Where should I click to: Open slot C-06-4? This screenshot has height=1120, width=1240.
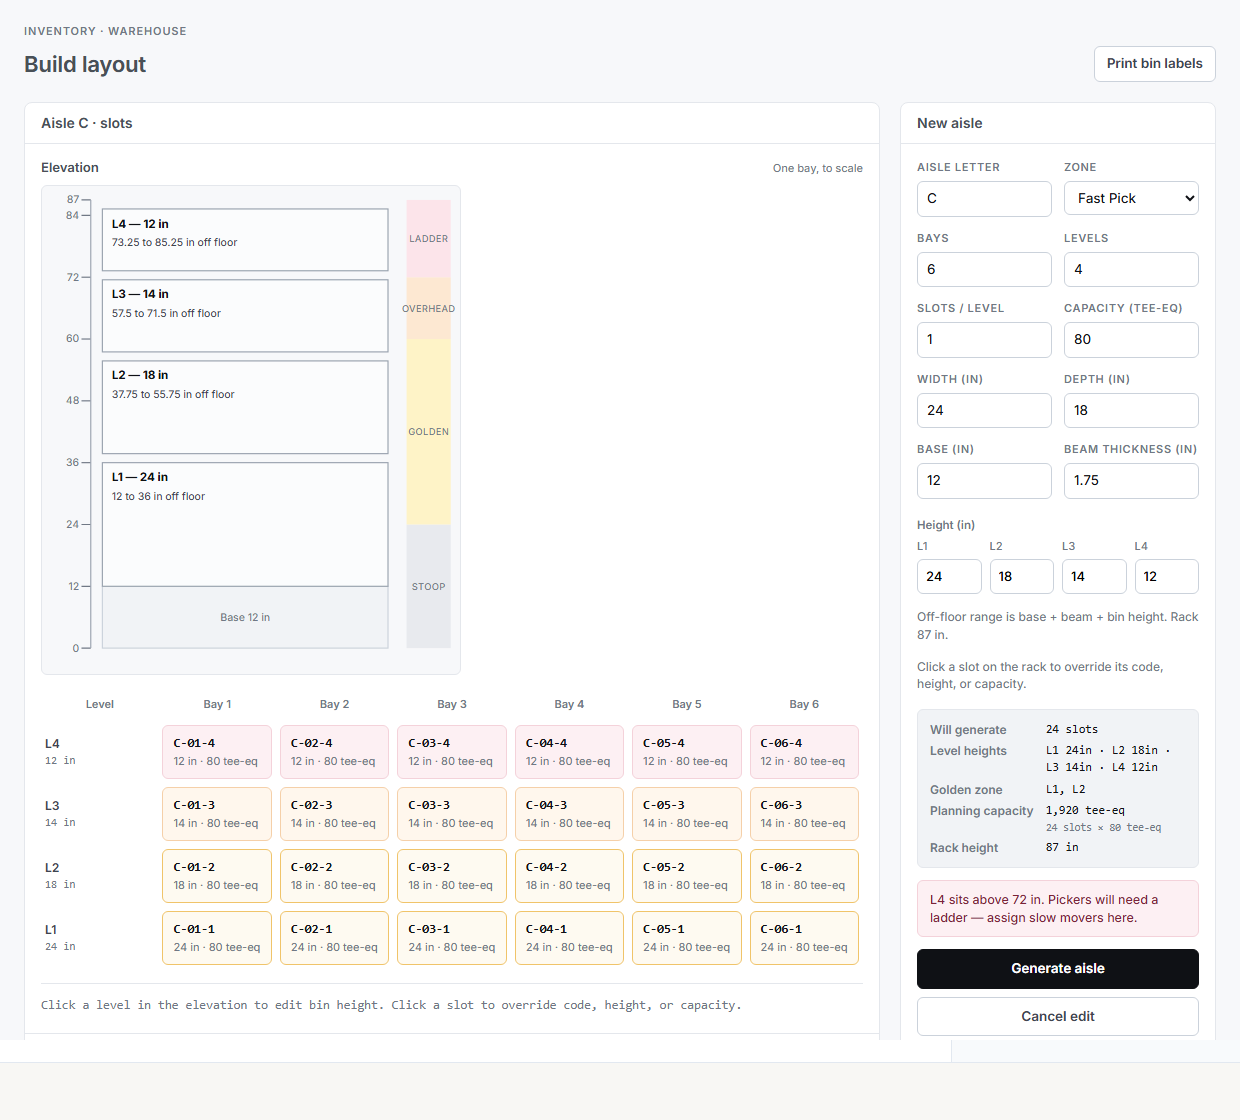[804, 752]
